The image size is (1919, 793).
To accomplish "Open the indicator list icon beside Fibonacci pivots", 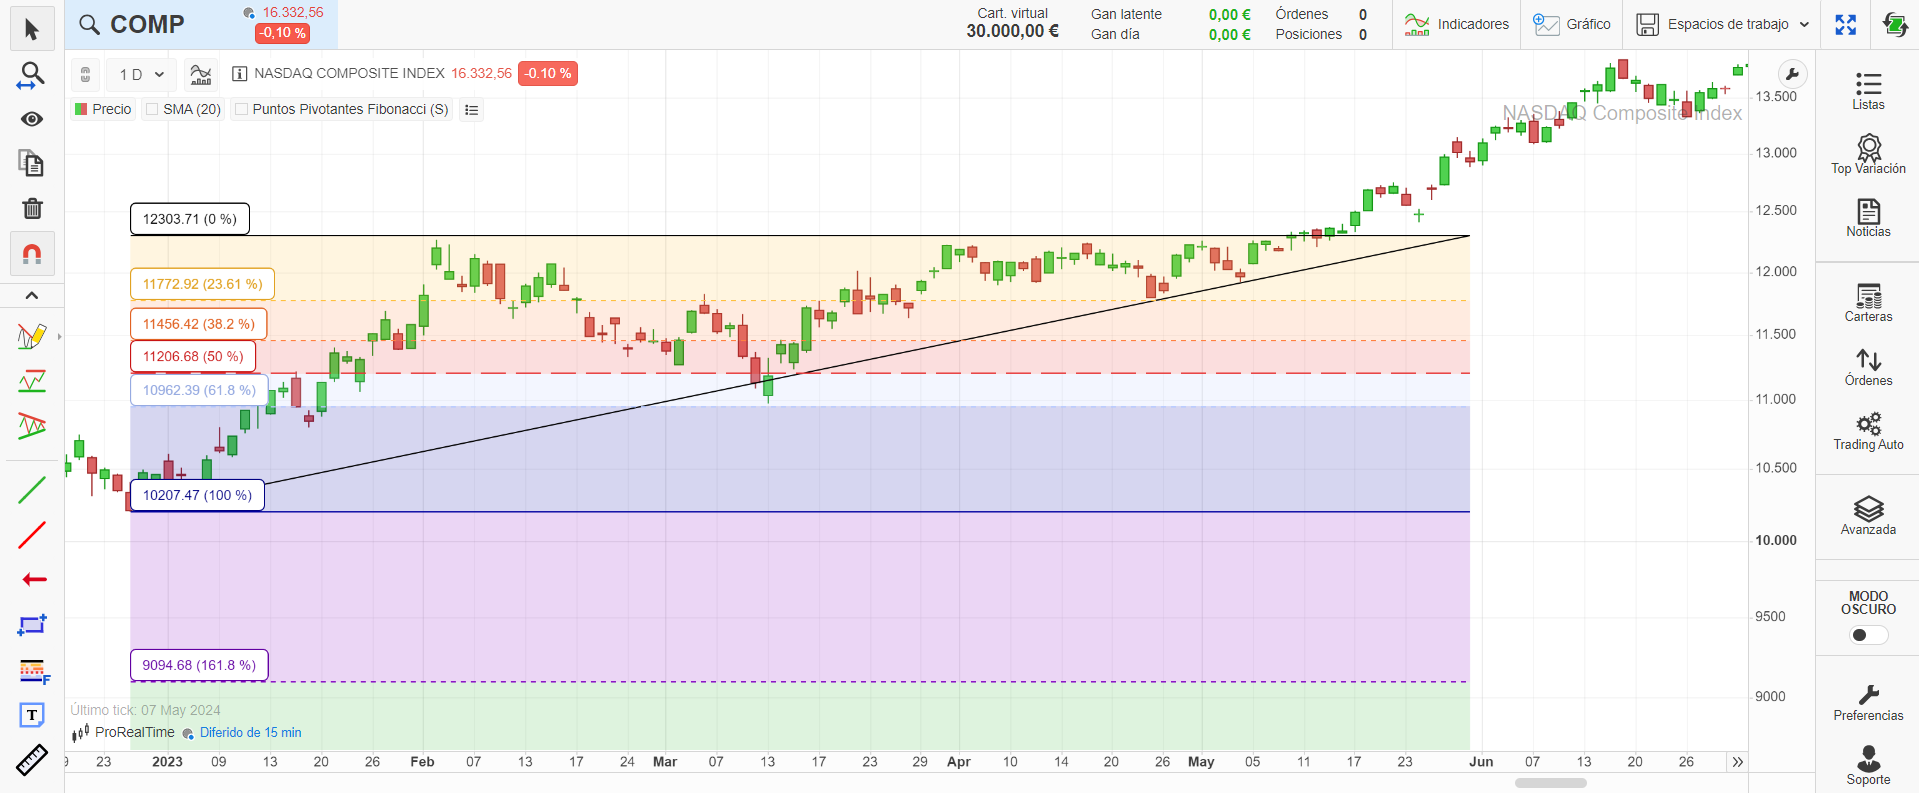I will [x=472, y=110].
